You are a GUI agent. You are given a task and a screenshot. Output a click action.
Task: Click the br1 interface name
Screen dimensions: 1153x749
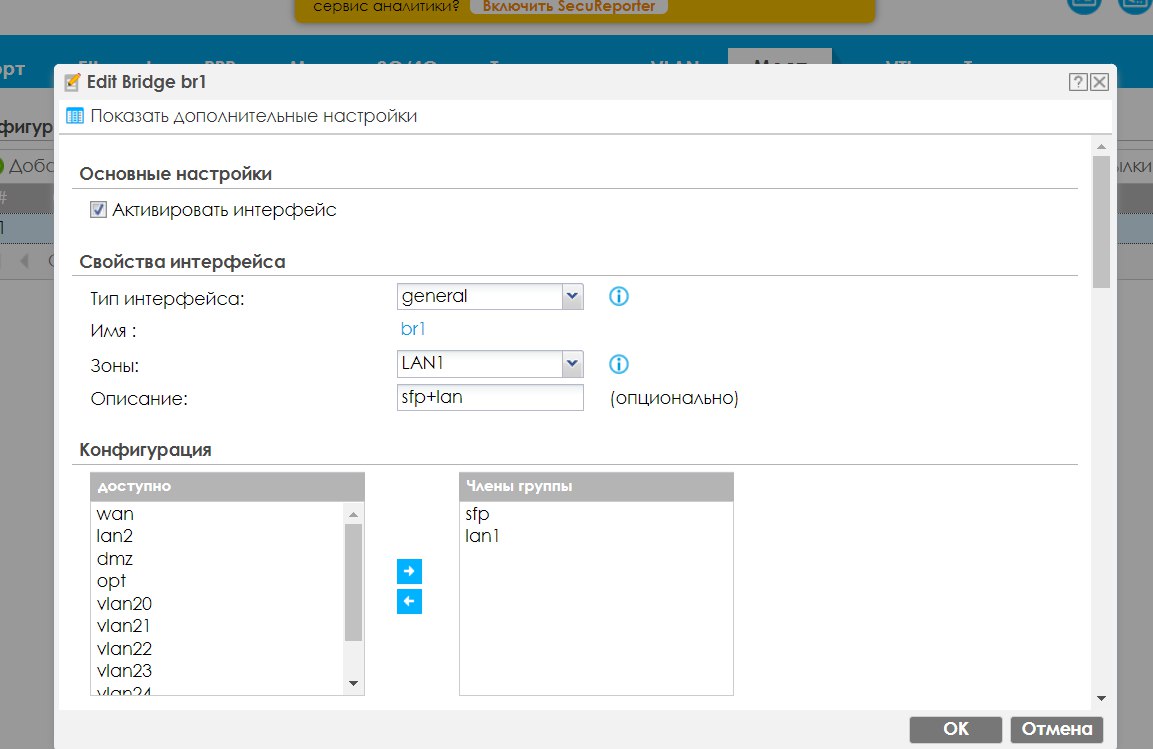click(413, 329)
